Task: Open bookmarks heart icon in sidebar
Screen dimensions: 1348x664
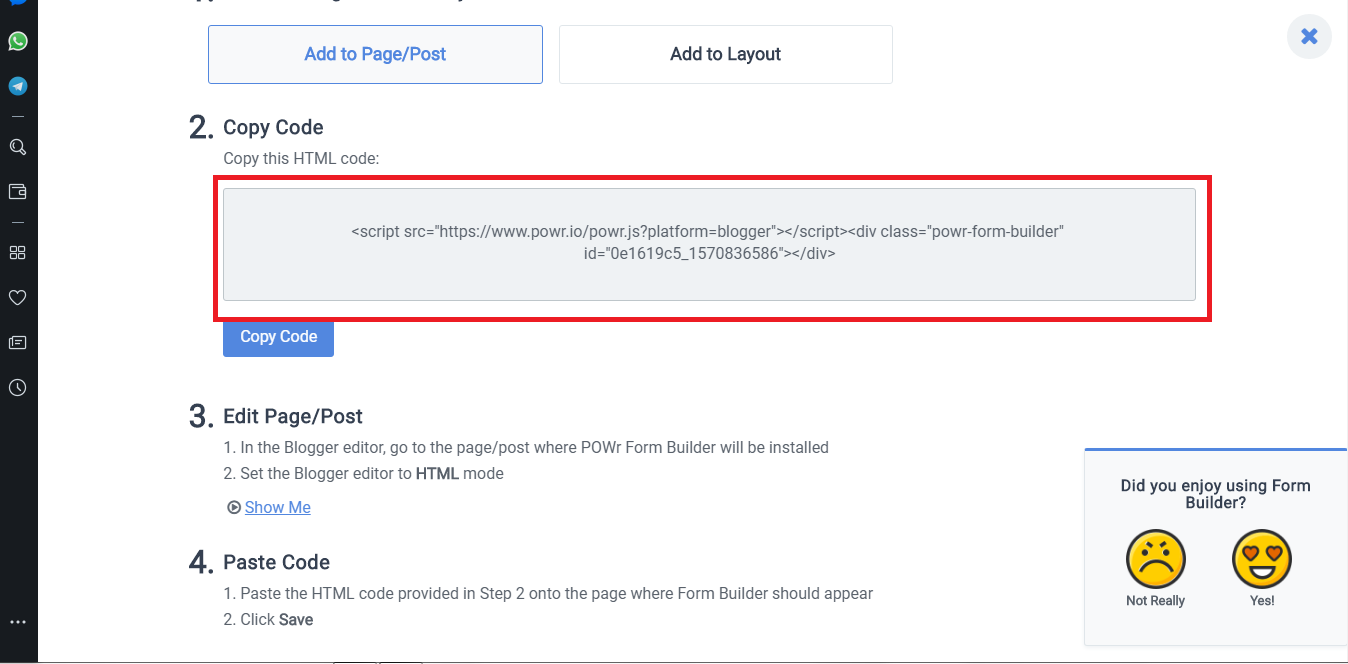Action: (18, 297)
